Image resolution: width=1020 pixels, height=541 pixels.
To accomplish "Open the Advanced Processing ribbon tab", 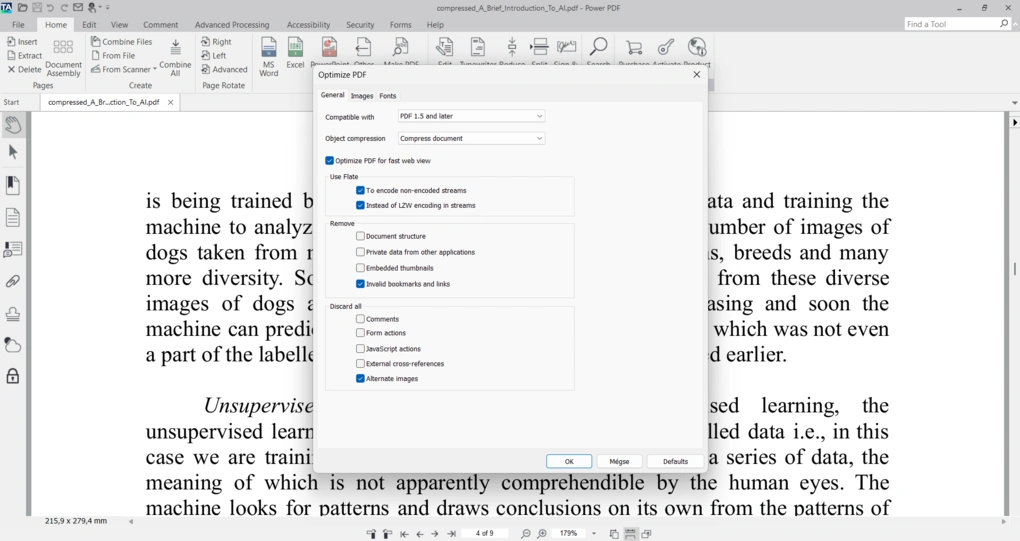I will (x=232, y=25).
